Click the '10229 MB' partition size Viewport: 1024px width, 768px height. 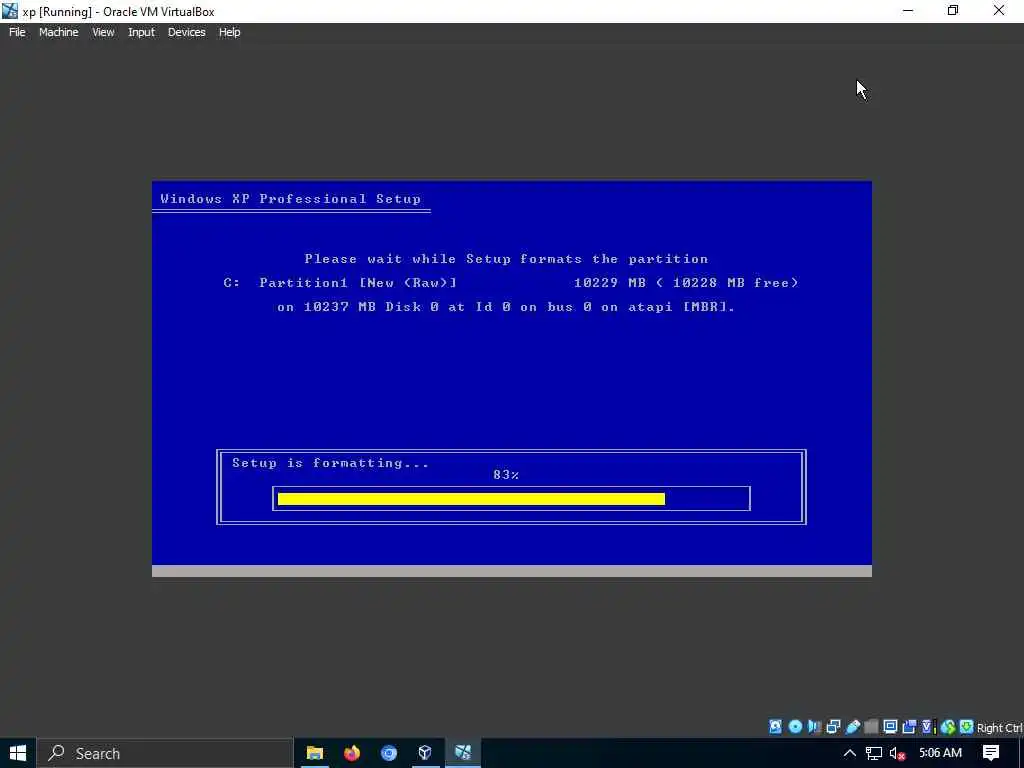pyautogui.click(x=609, y=283)
